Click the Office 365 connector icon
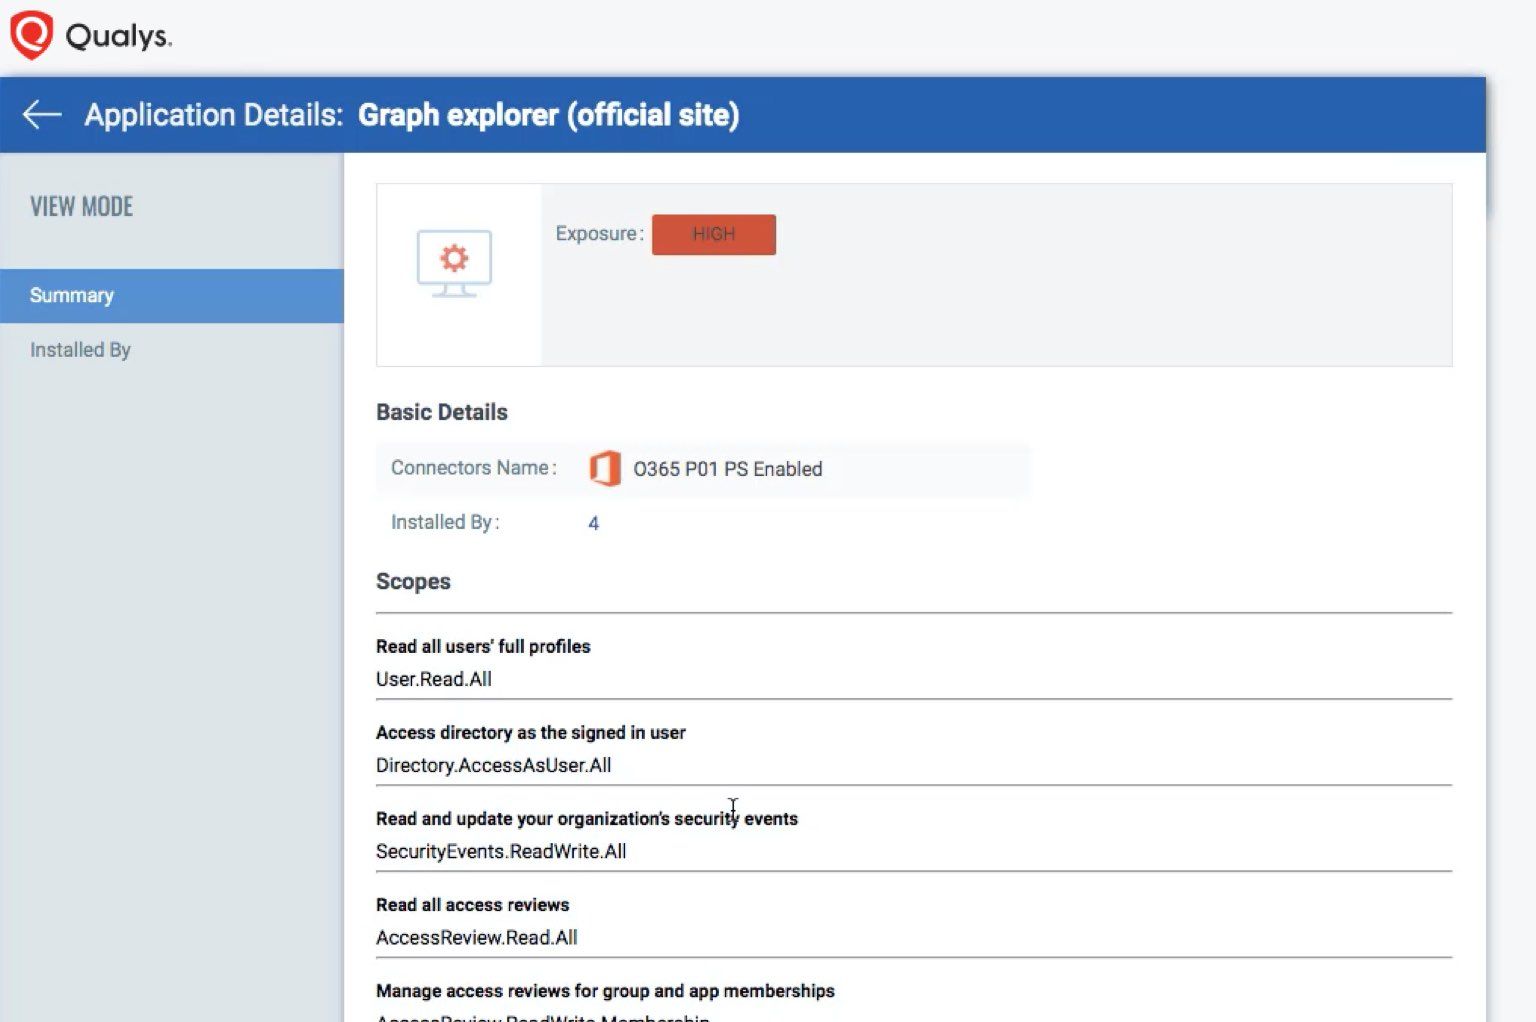 606,468
